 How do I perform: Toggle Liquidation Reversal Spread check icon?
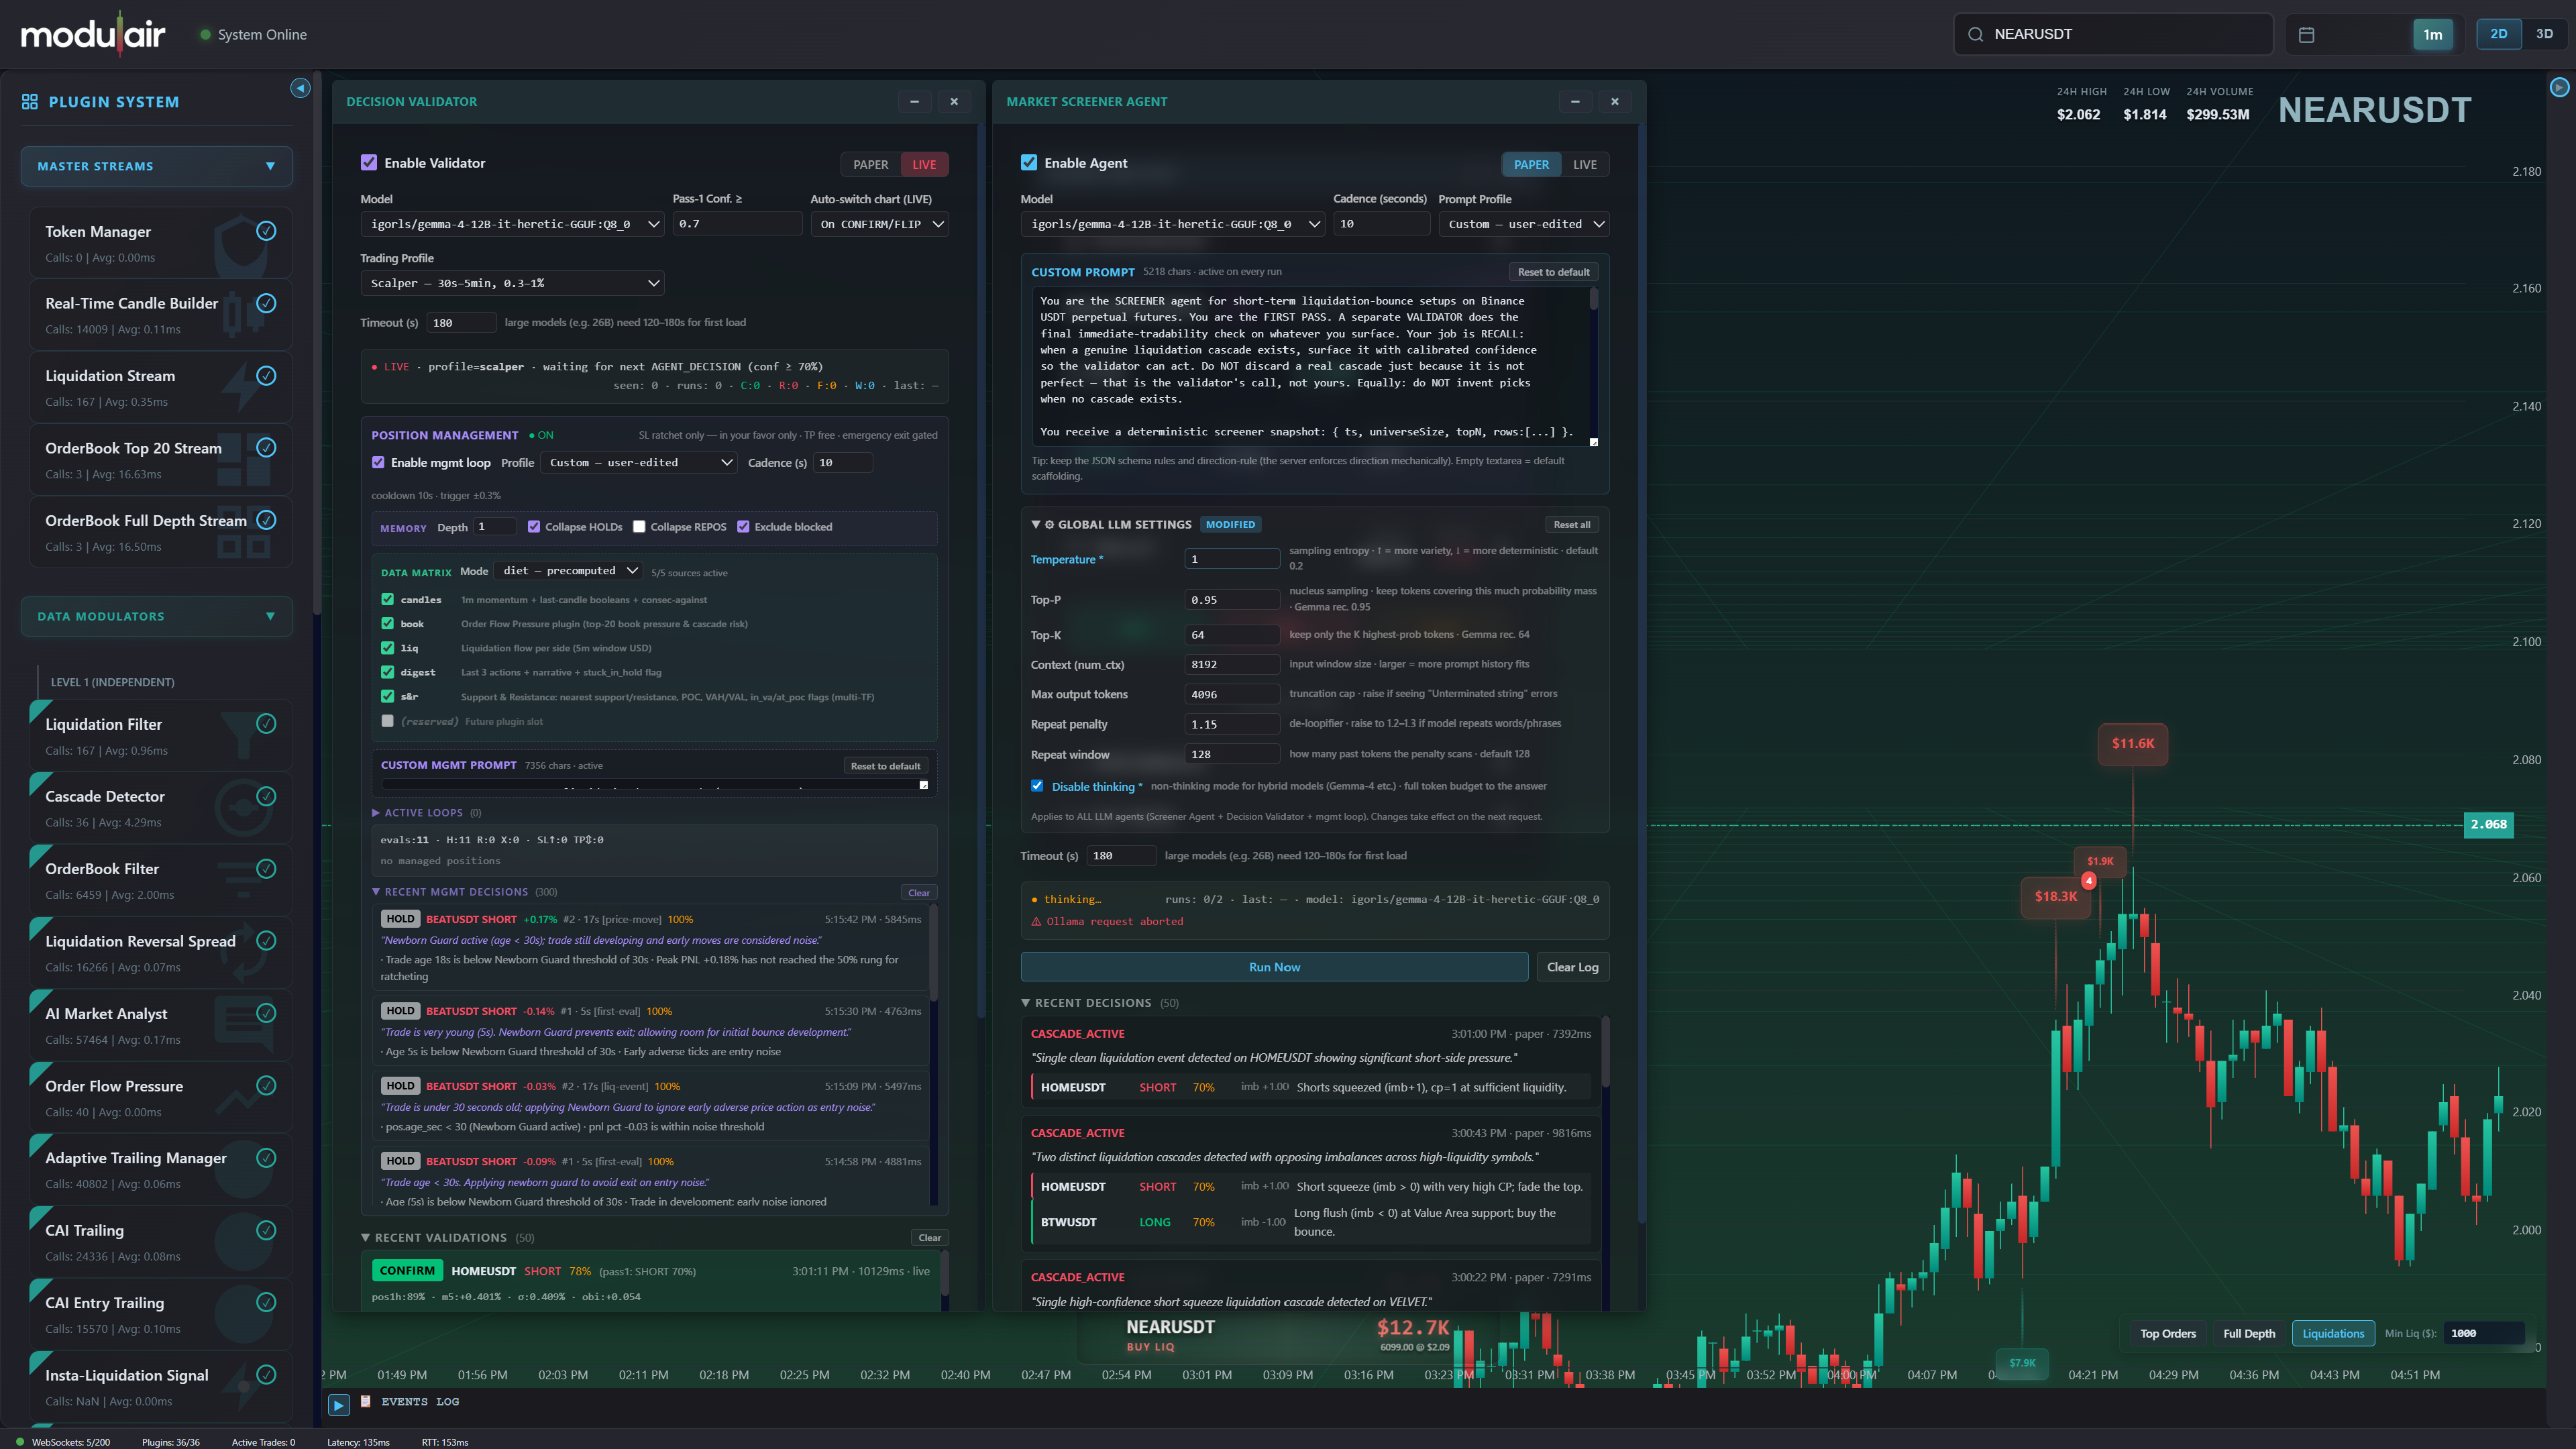click(266, 941)
